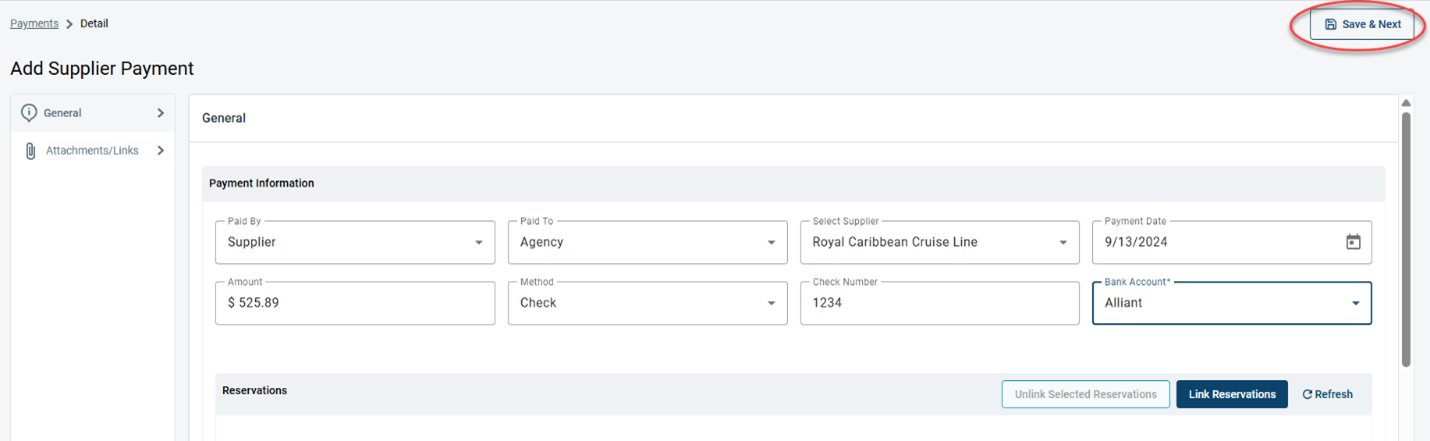This screenshot has width=1430, height=441.
Task: Click the Refresh reservations button
Action: click(1327, 394)
